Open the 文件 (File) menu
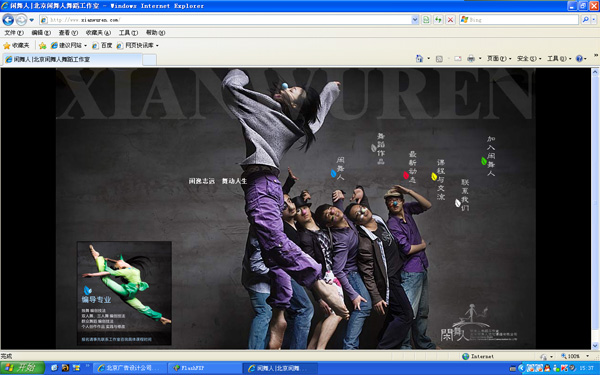600x375 pixels. tap(14, 33)
